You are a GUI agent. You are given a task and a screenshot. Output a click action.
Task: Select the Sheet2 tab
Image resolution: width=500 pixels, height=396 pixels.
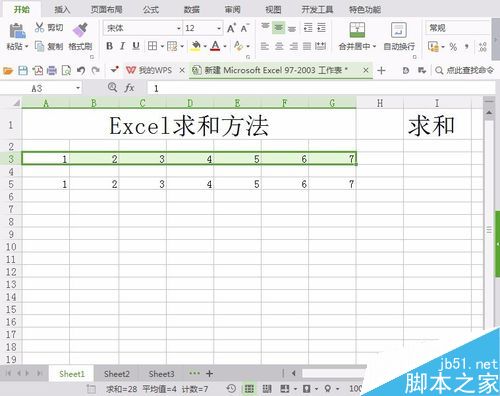point(117,374)
